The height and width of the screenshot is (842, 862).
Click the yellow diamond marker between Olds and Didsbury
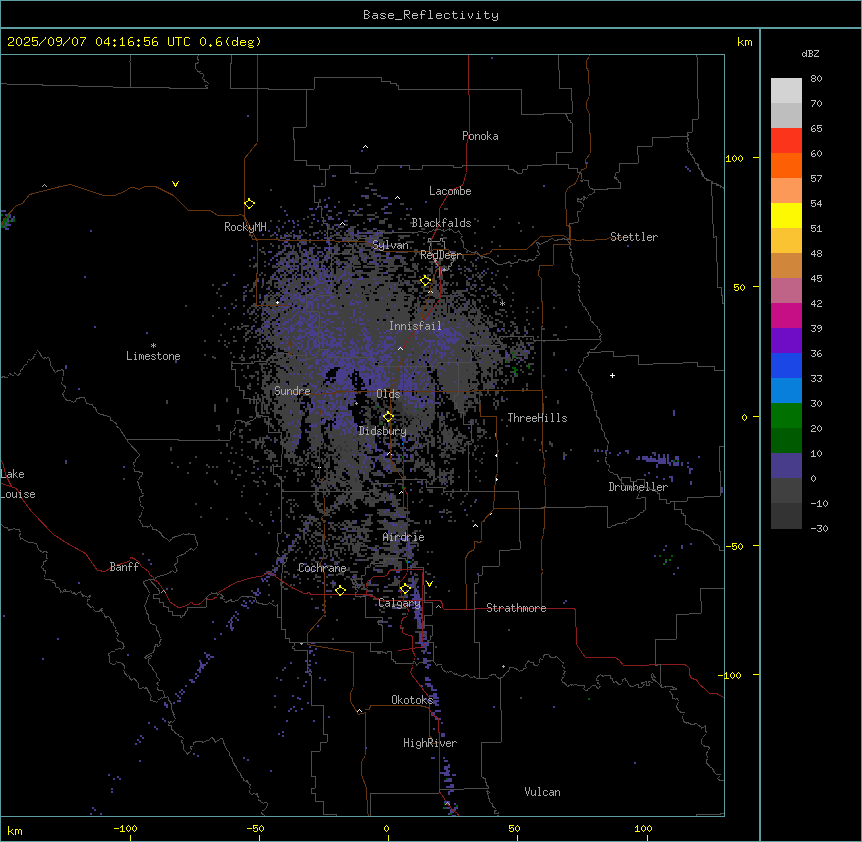click(388, 417)
